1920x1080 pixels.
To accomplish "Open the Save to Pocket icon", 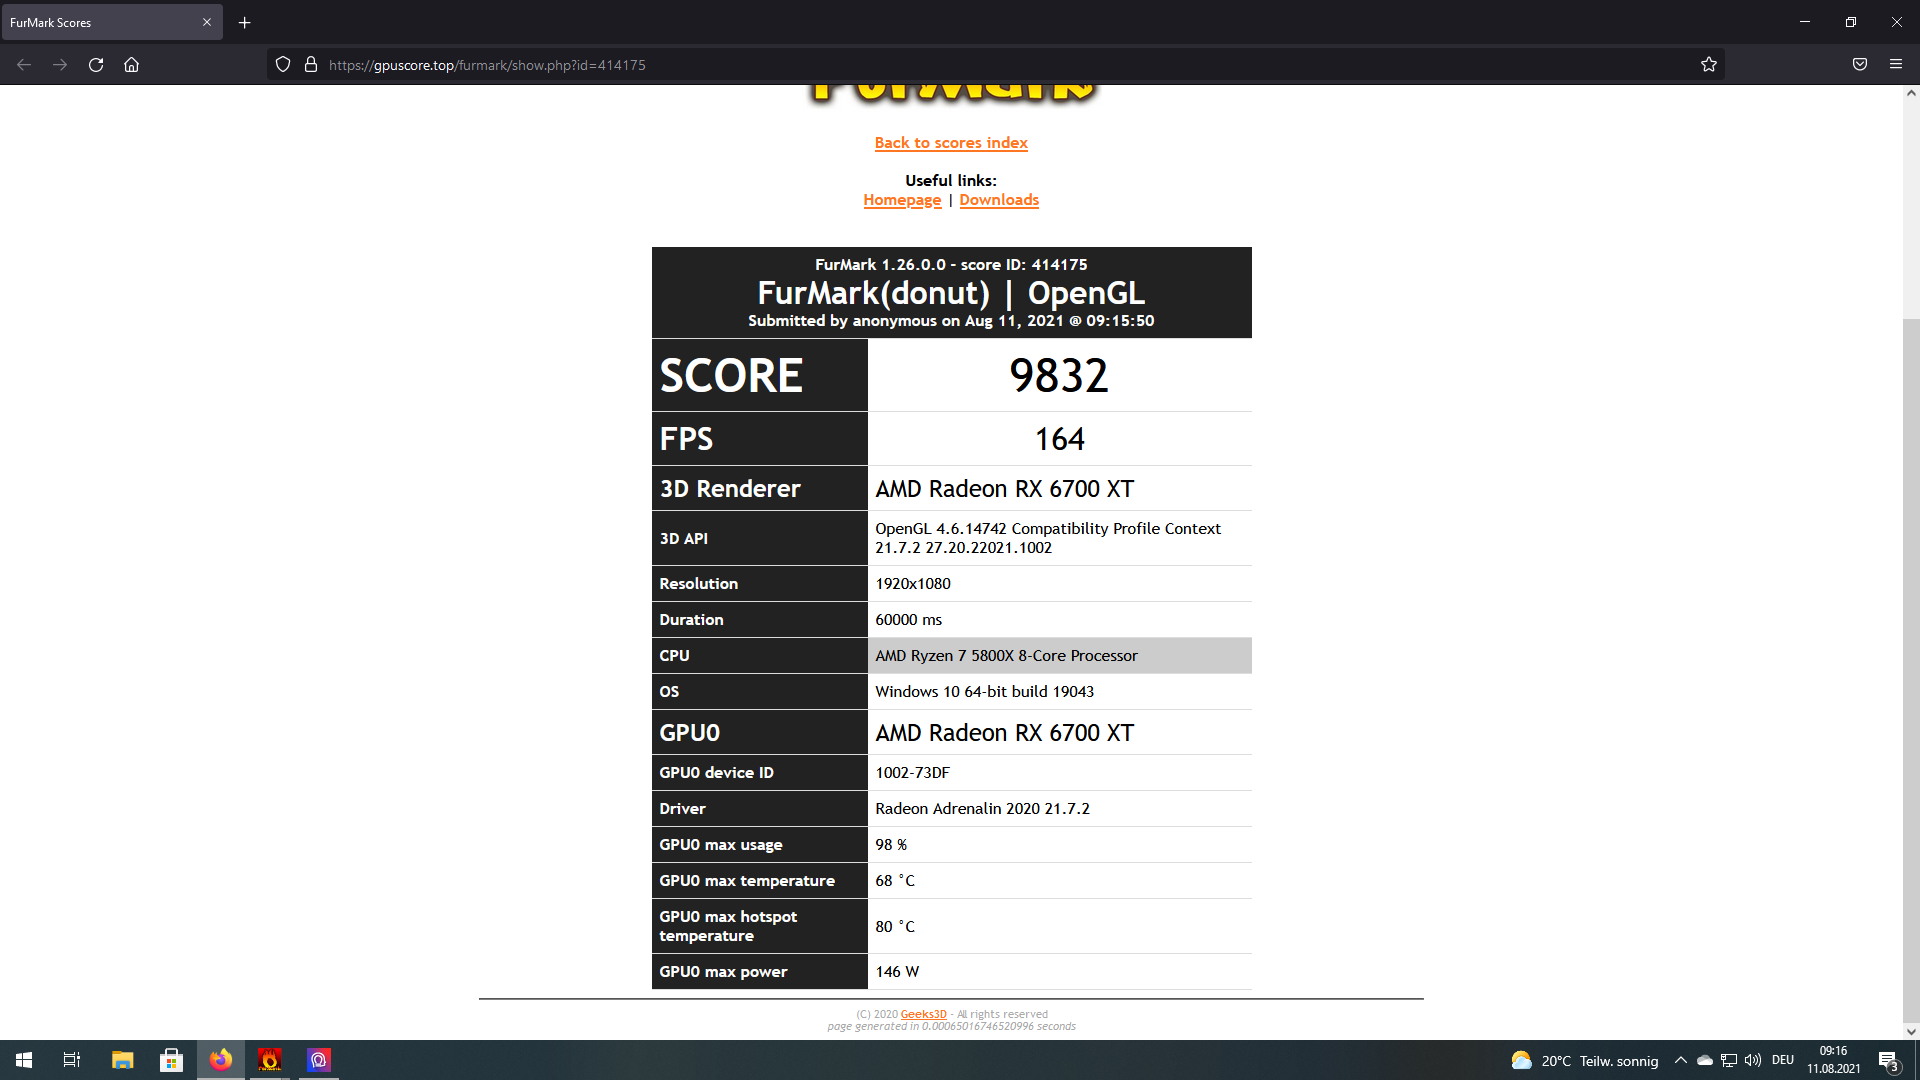I will point(1859,65).
